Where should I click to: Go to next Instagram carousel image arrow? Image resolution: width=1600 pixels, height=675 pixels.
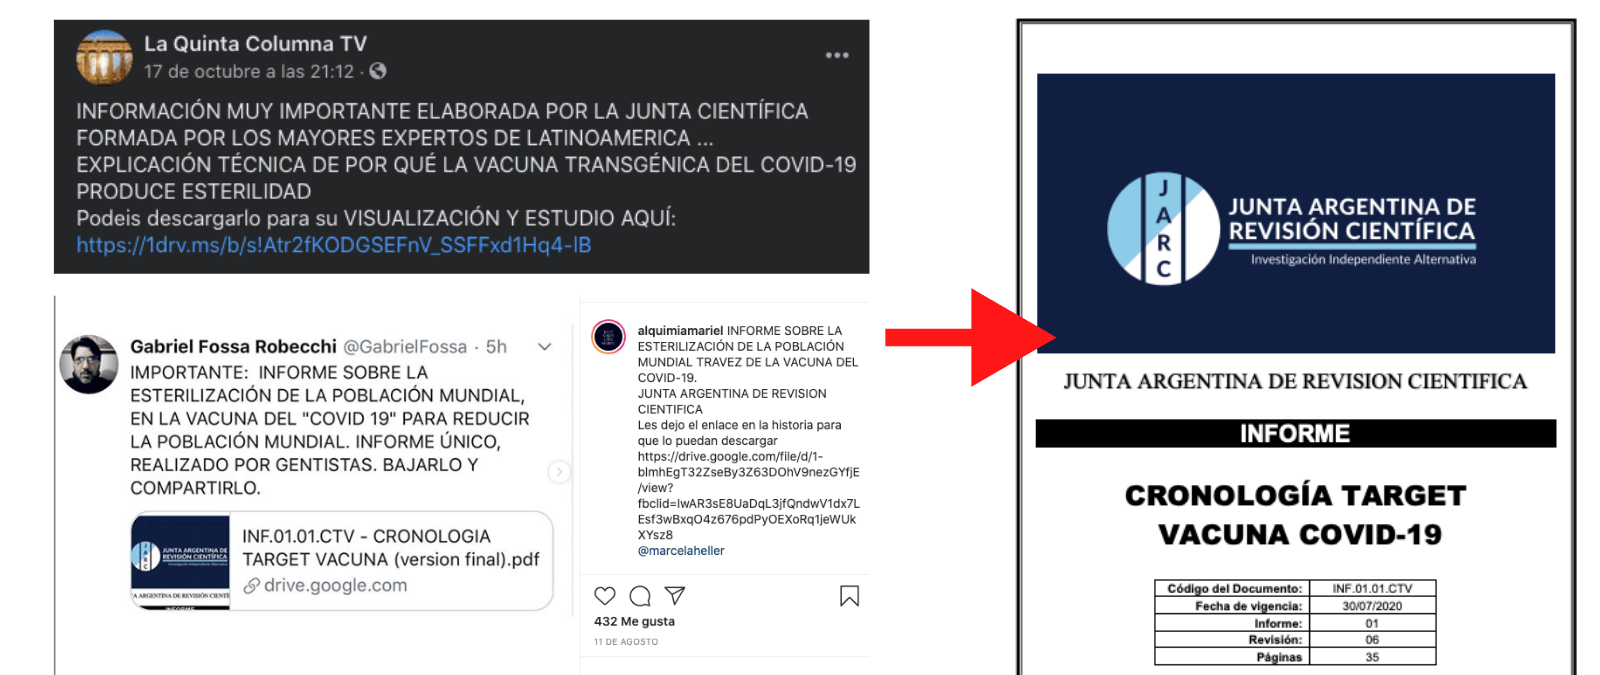click(x=559, y=471)
